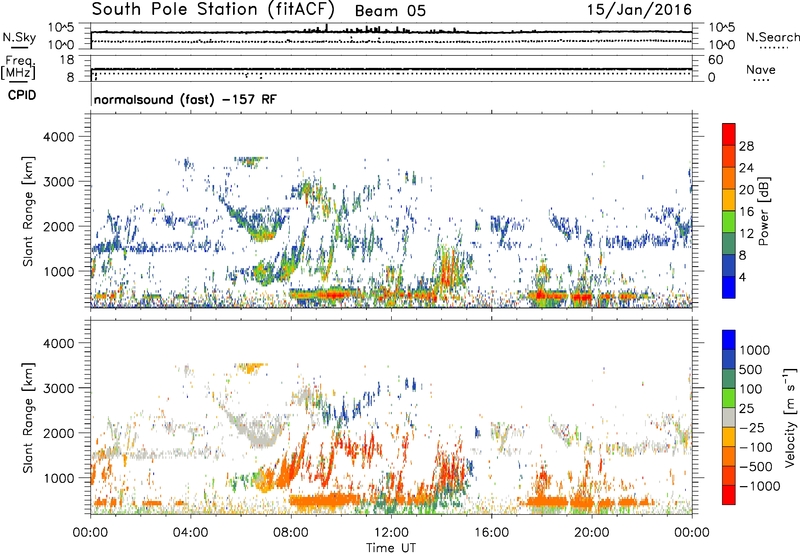800x554 pixels.
Task: Click the South Pole Station (fitACF) title
Action: 213,10
